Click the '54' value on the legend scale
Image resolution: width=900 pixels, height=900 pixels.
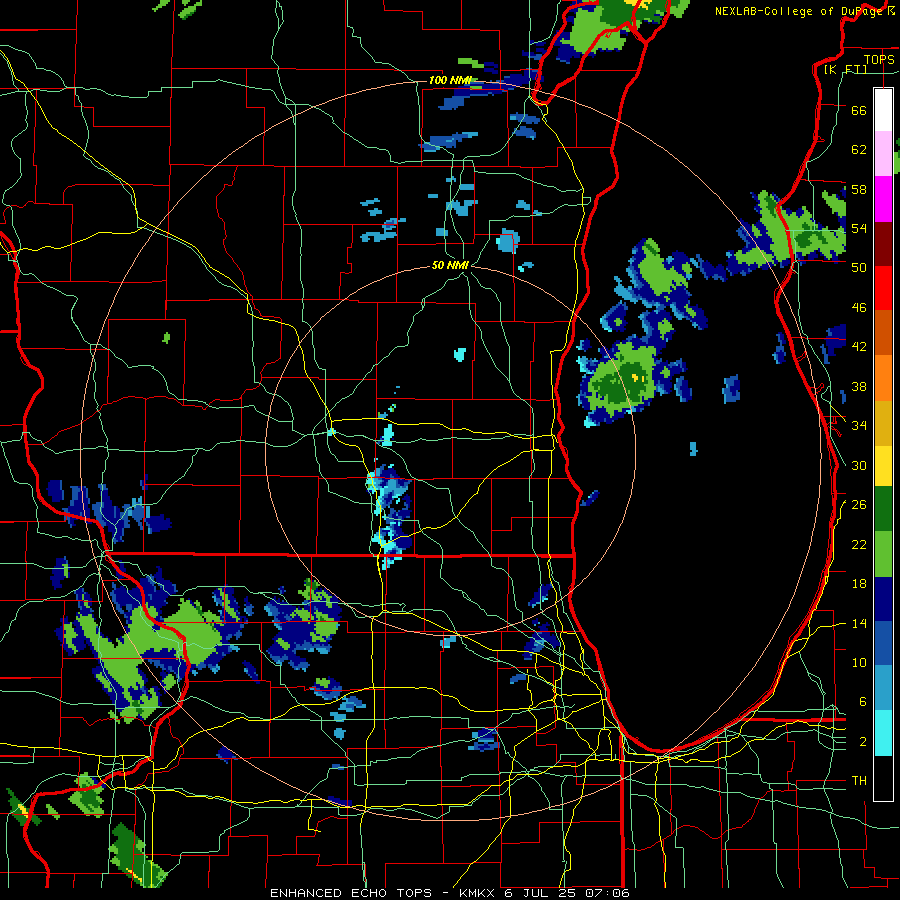coord(859,228)
